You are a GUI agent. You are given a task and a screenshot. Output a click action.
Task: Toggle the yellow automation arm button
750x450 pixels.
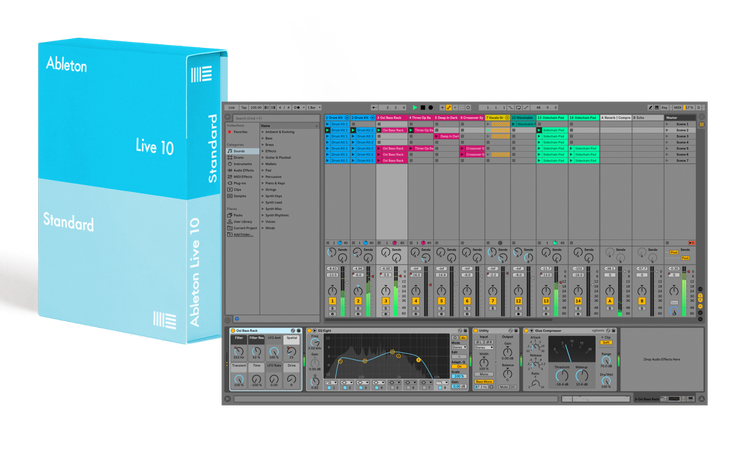click(x=449, y=108)
